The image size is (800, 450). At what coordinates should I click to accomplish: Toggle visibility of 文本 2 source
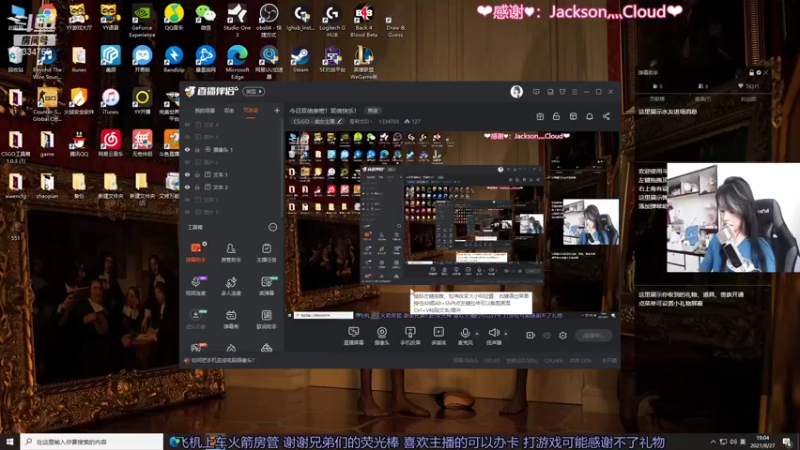[x=187, y=187]
